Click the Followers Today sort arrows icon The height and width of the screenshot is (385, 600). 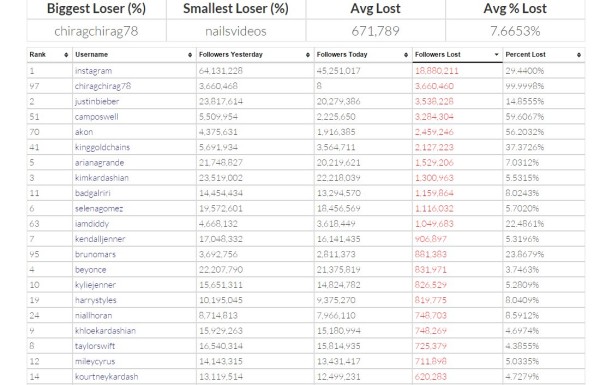pos(406,55)
